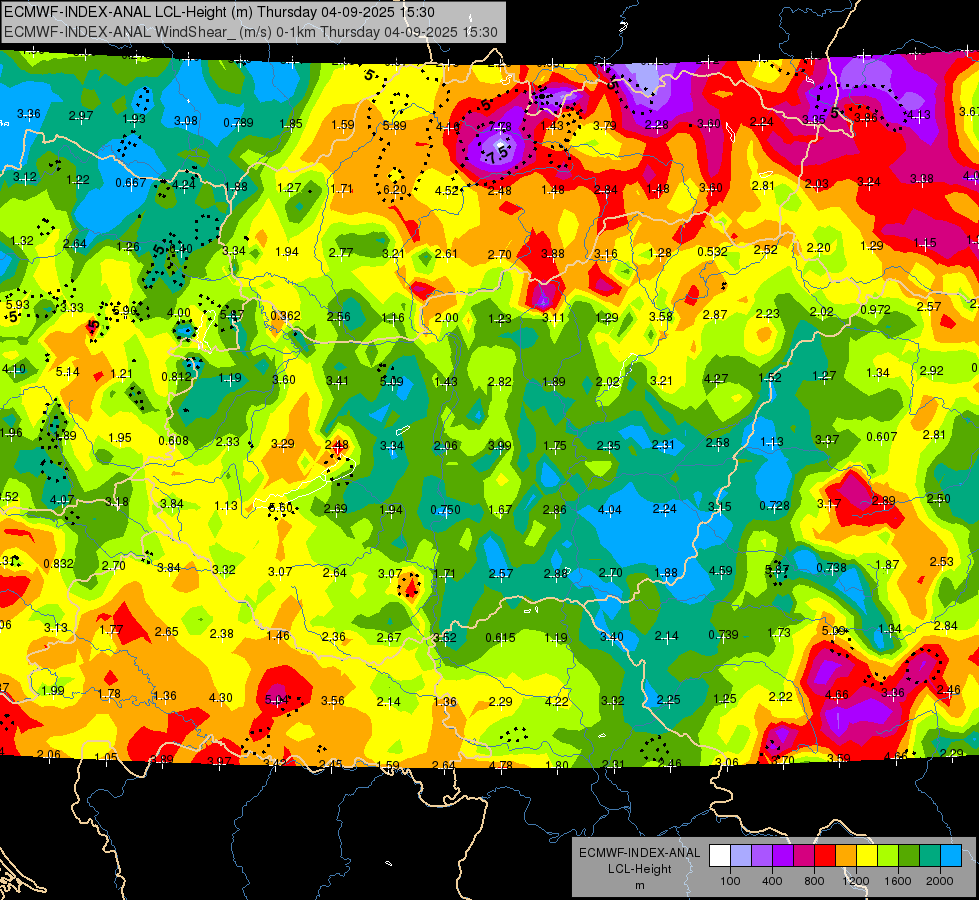The width and height of the screenshot is (979, 900).
Task: Click the value '3.58' on the map
Action: pos(661,316)
